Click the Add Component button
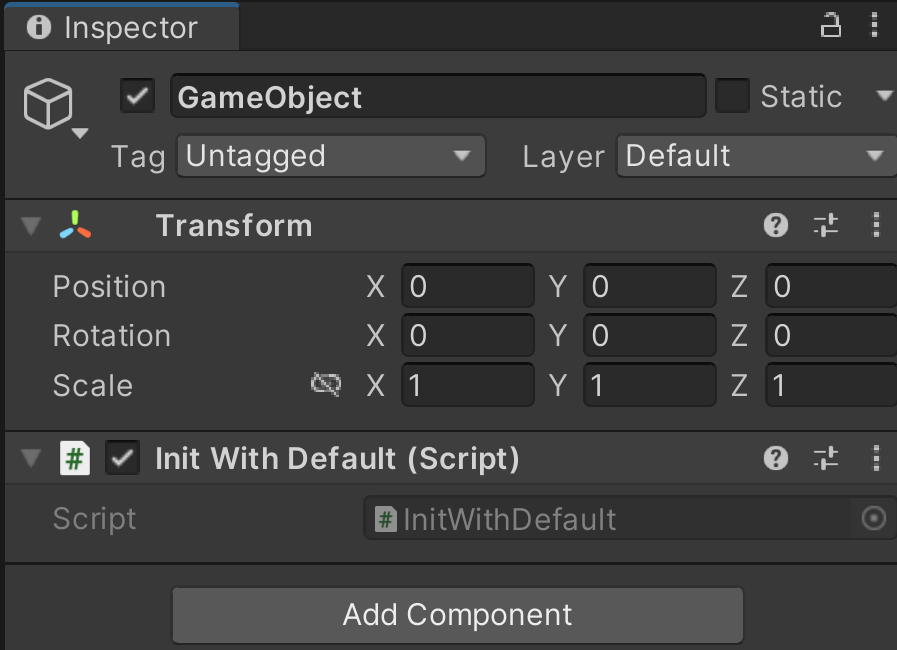Viewport: 897px width, 650px height. point(458,615)
